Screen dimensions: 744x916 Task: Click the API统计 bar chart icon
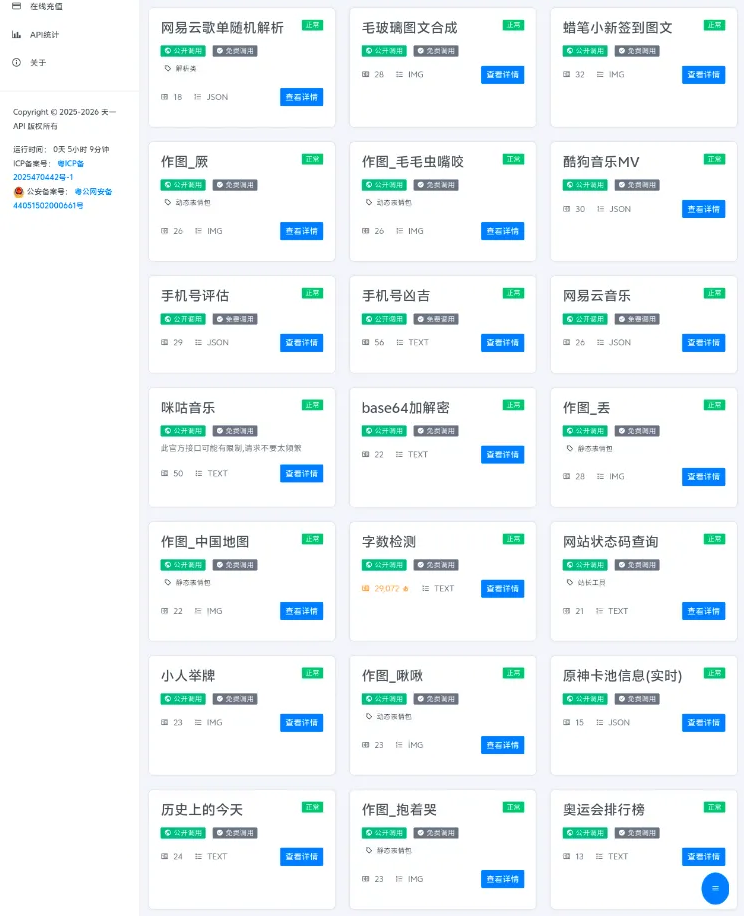(17, 34)
